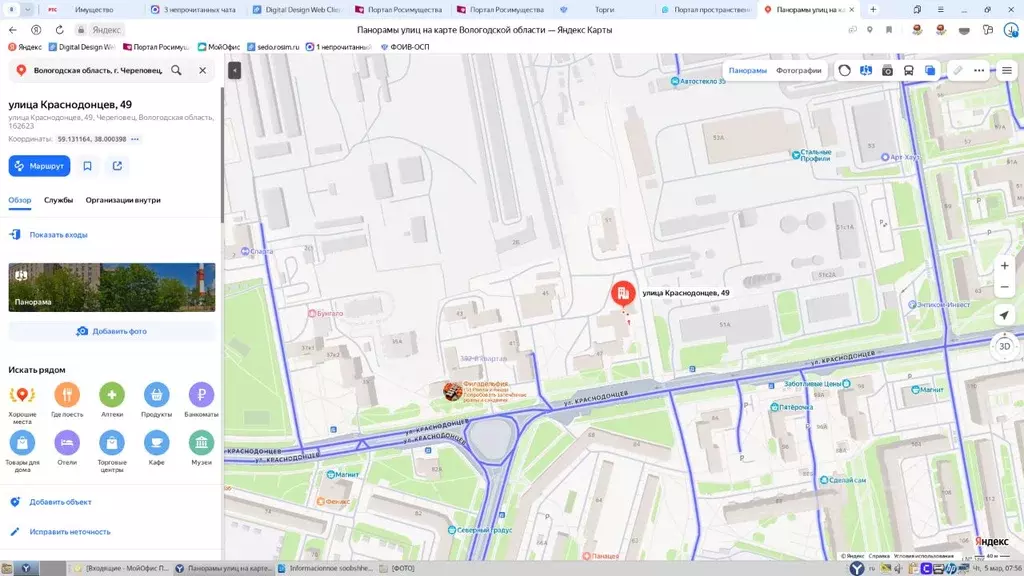The image size is (1024, 576).
Task: Toggle the Фотографии layer
Action: (798, 71)
